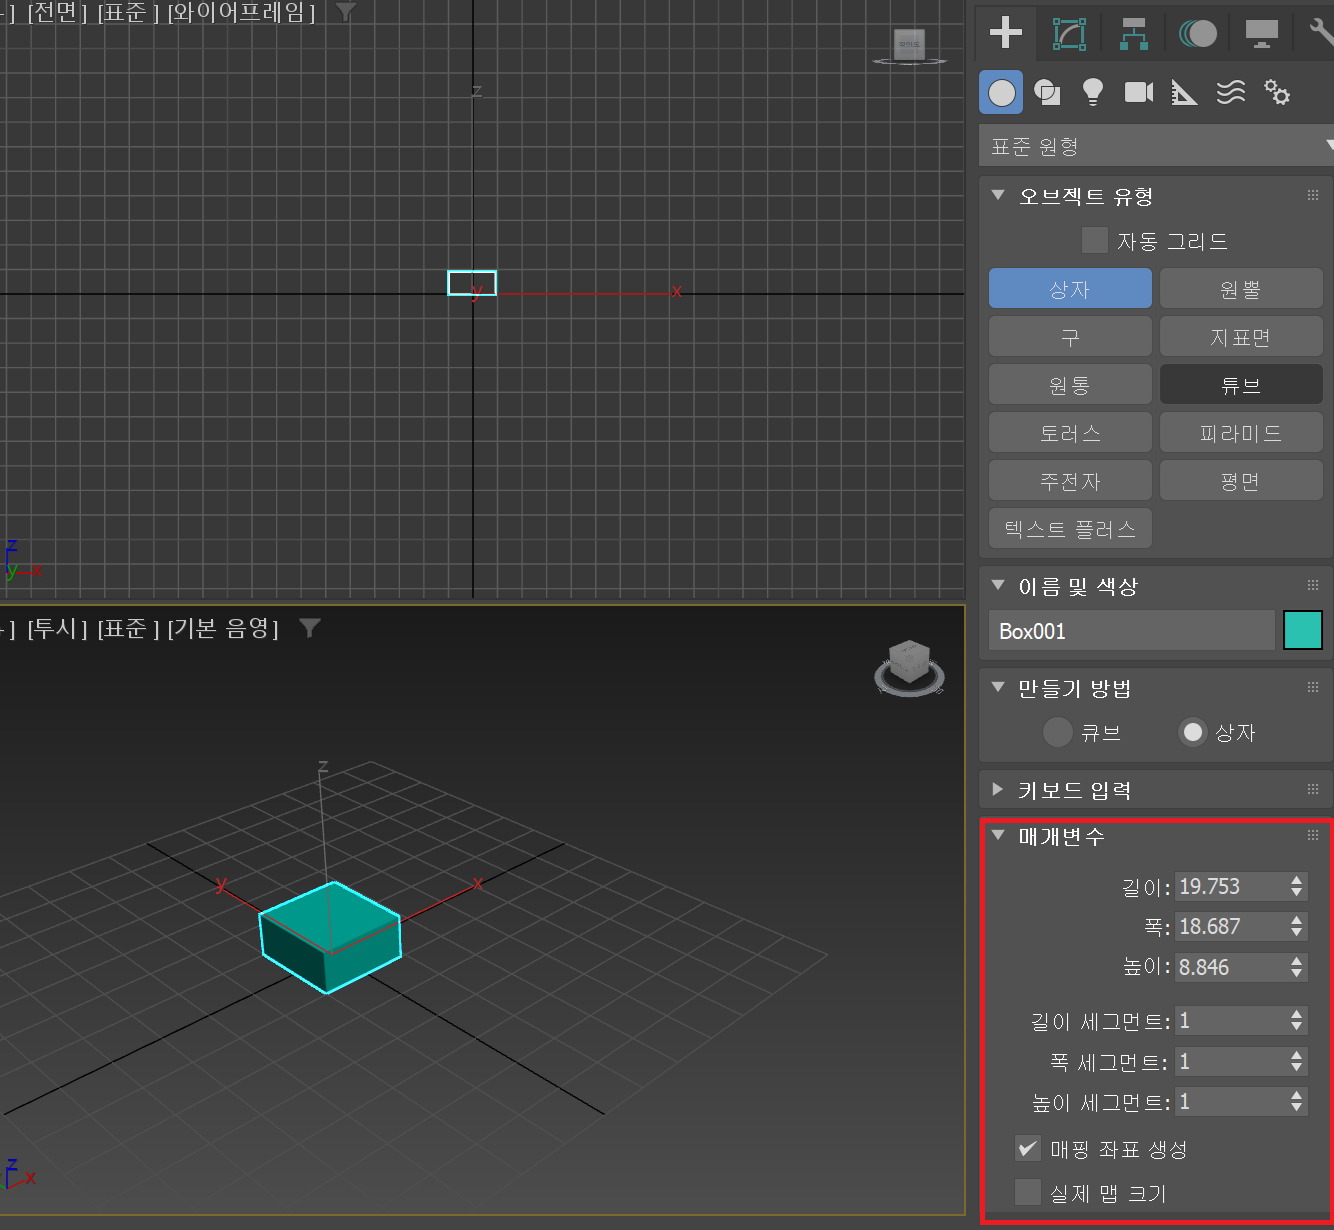
Task: Click the 폭 세그먼트 spinner arrows
Action: coord(1297,1061)
